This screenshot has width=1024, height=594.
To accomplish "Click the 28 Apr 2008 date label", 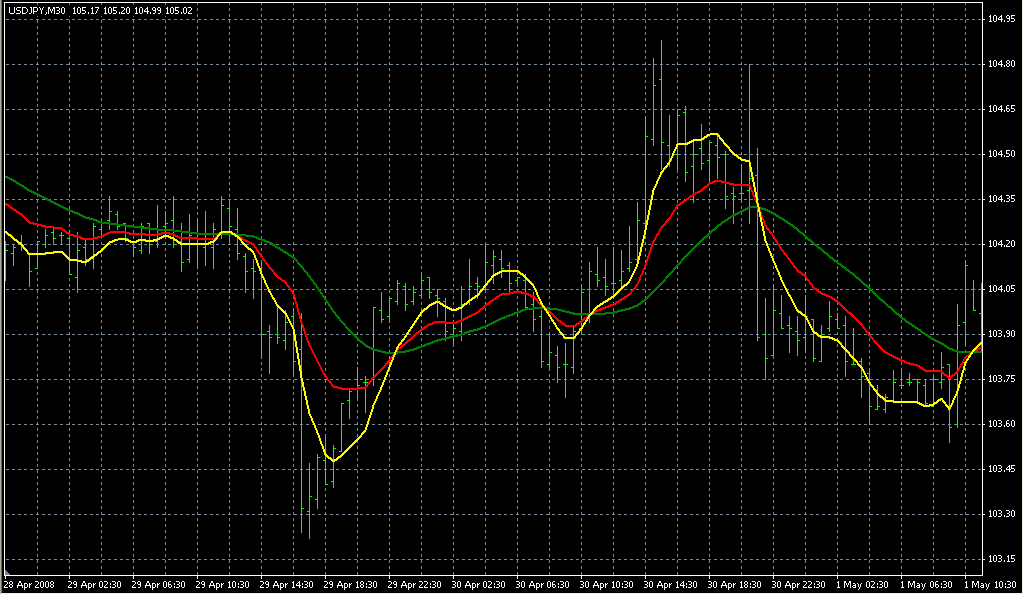I will click(x=28, y=584).
